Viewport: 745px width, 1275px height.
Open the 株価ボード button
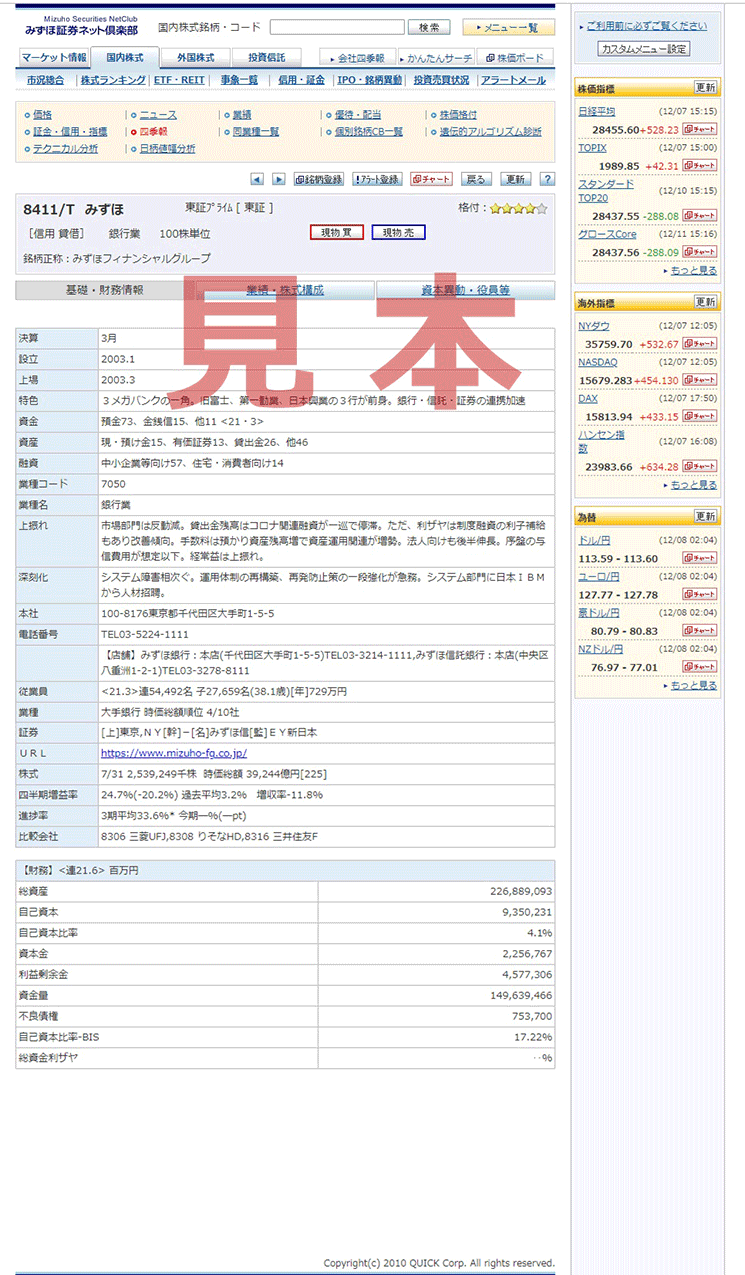click(516, 58)
